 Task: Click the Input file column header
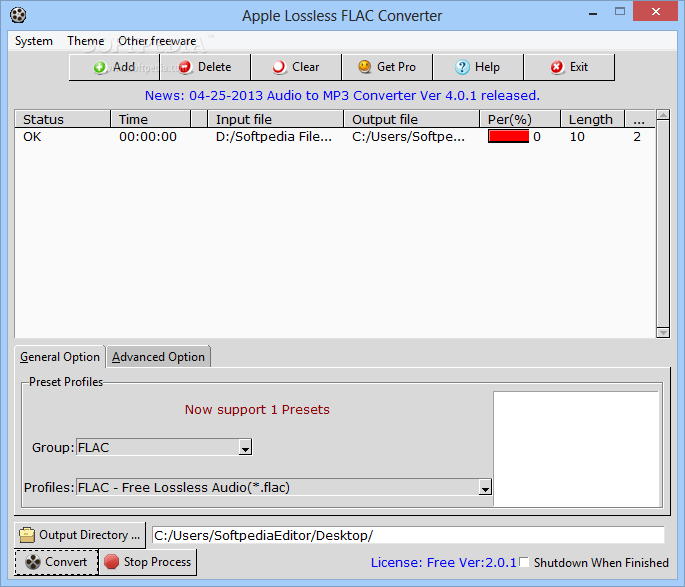(x=275, y=119)
